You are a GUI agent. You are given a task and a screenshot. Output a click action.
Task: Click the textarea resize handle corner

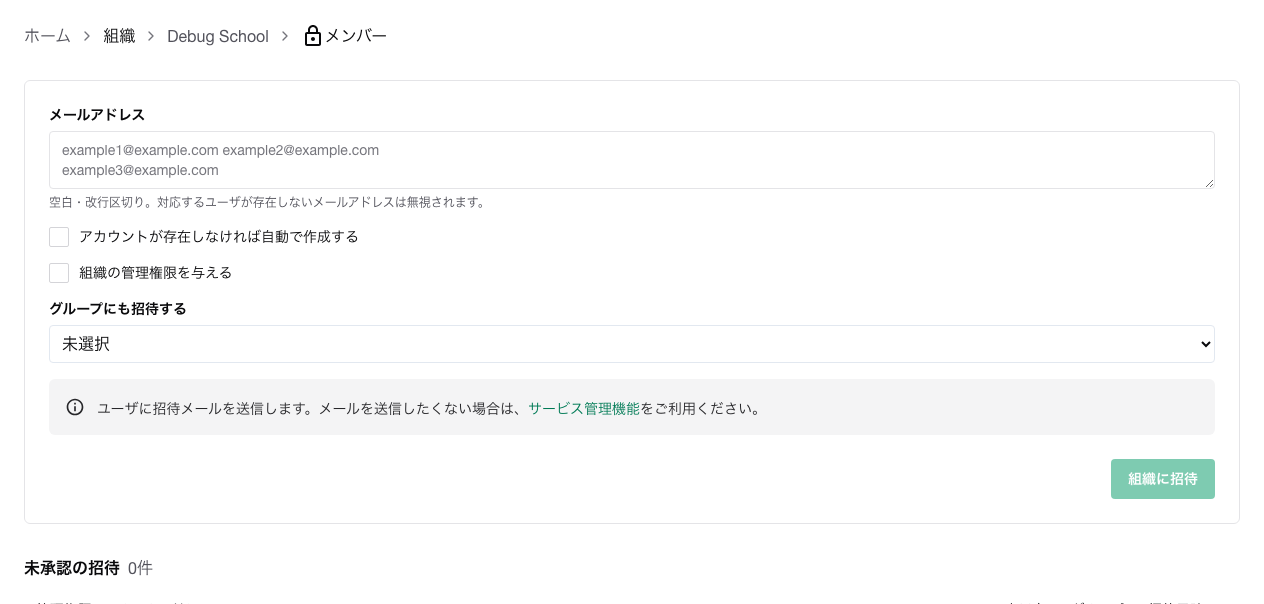point(1209,184)
